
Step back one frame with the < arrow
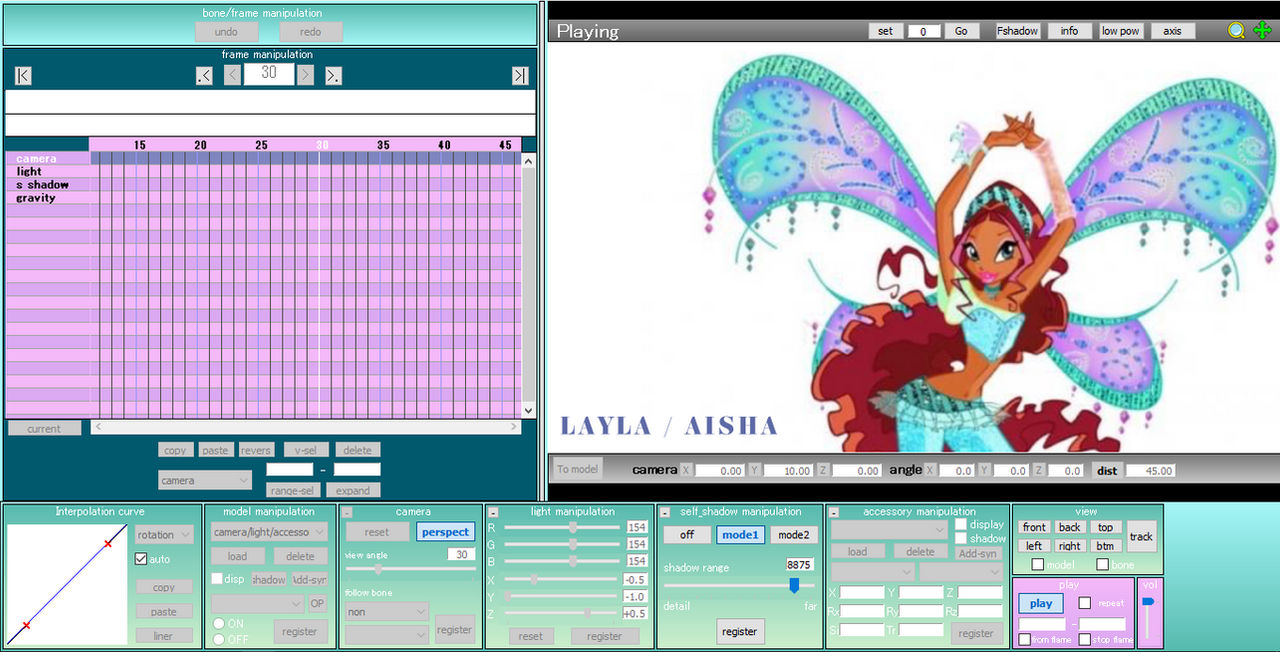[232, 75]
